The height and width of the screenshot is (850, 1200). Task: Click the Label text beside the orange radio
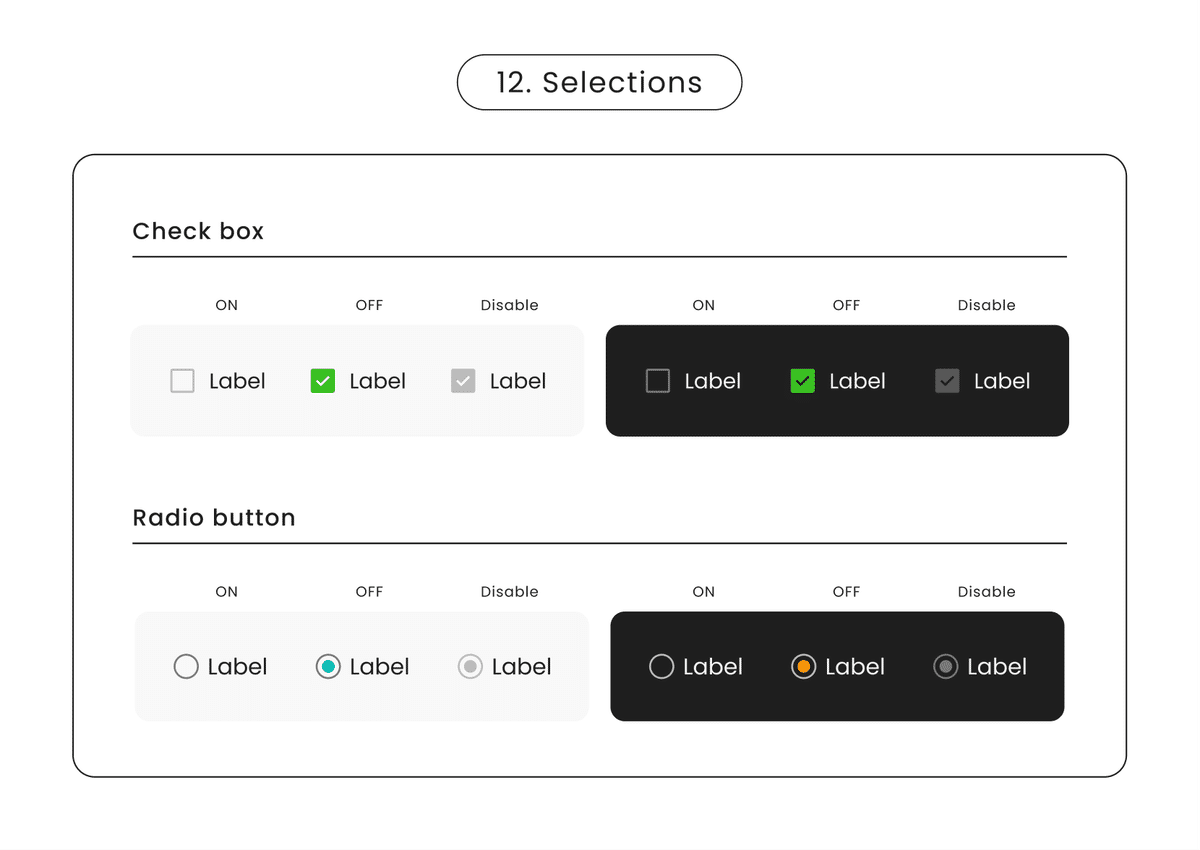855,667
